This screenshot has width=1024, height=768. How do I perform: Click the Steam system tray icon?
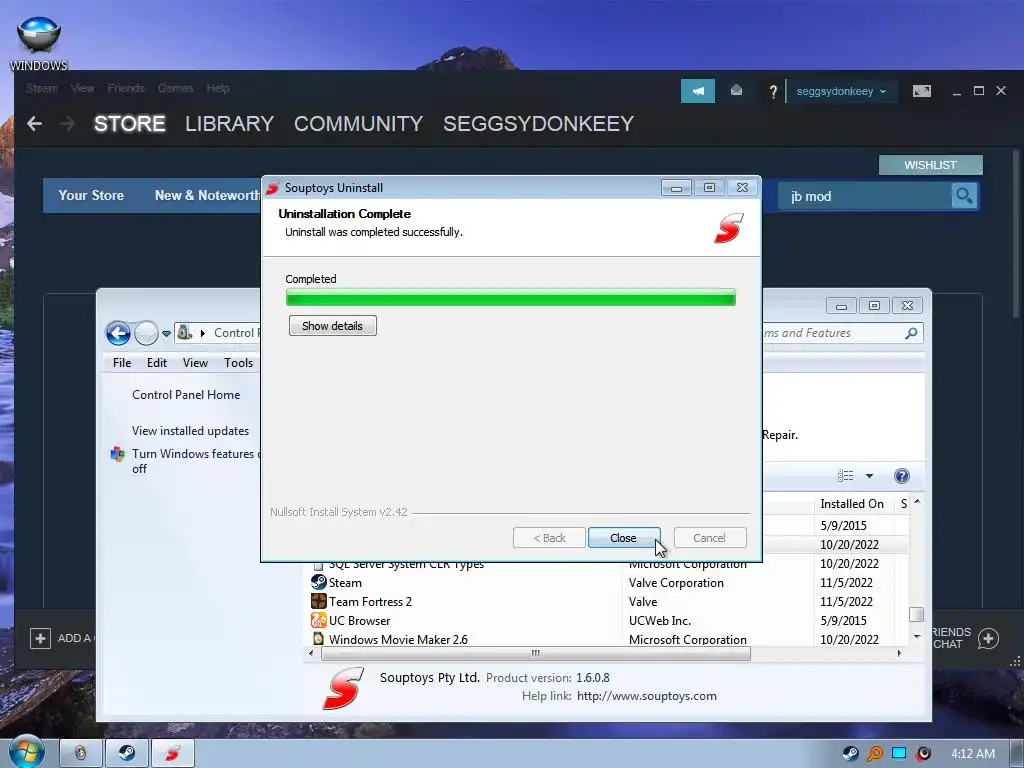tap(850, 754)
